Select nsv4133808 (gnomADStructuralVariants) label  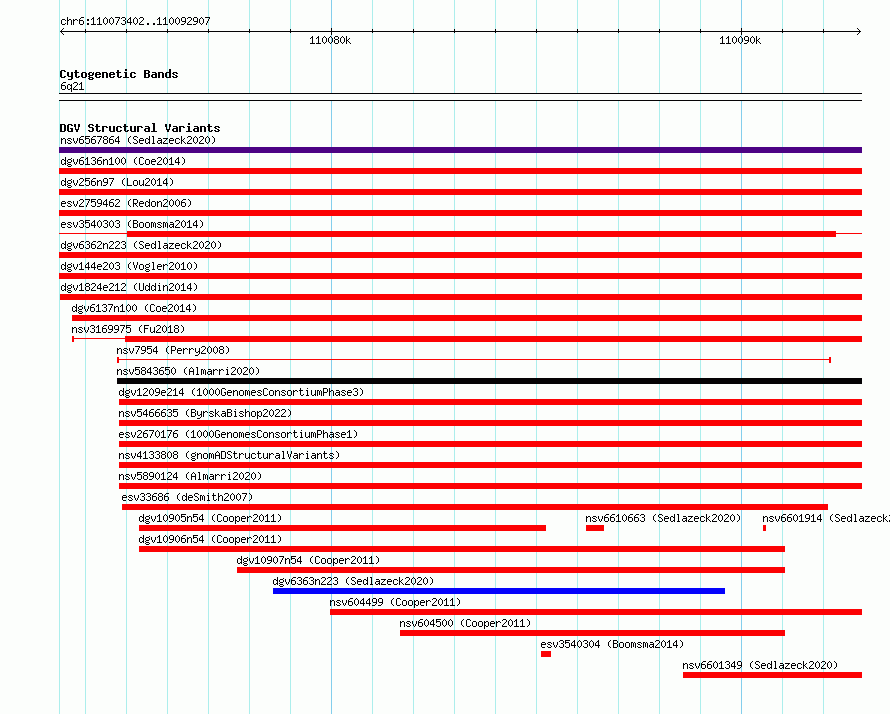[229, 455]
